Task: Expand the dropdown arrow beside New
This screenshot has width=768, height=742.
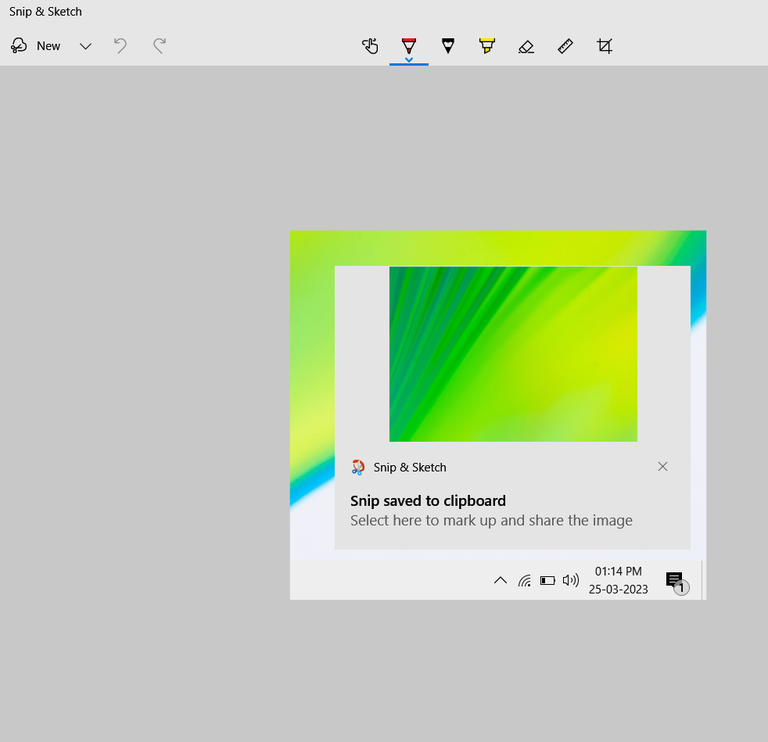Action: coord(85,46)
